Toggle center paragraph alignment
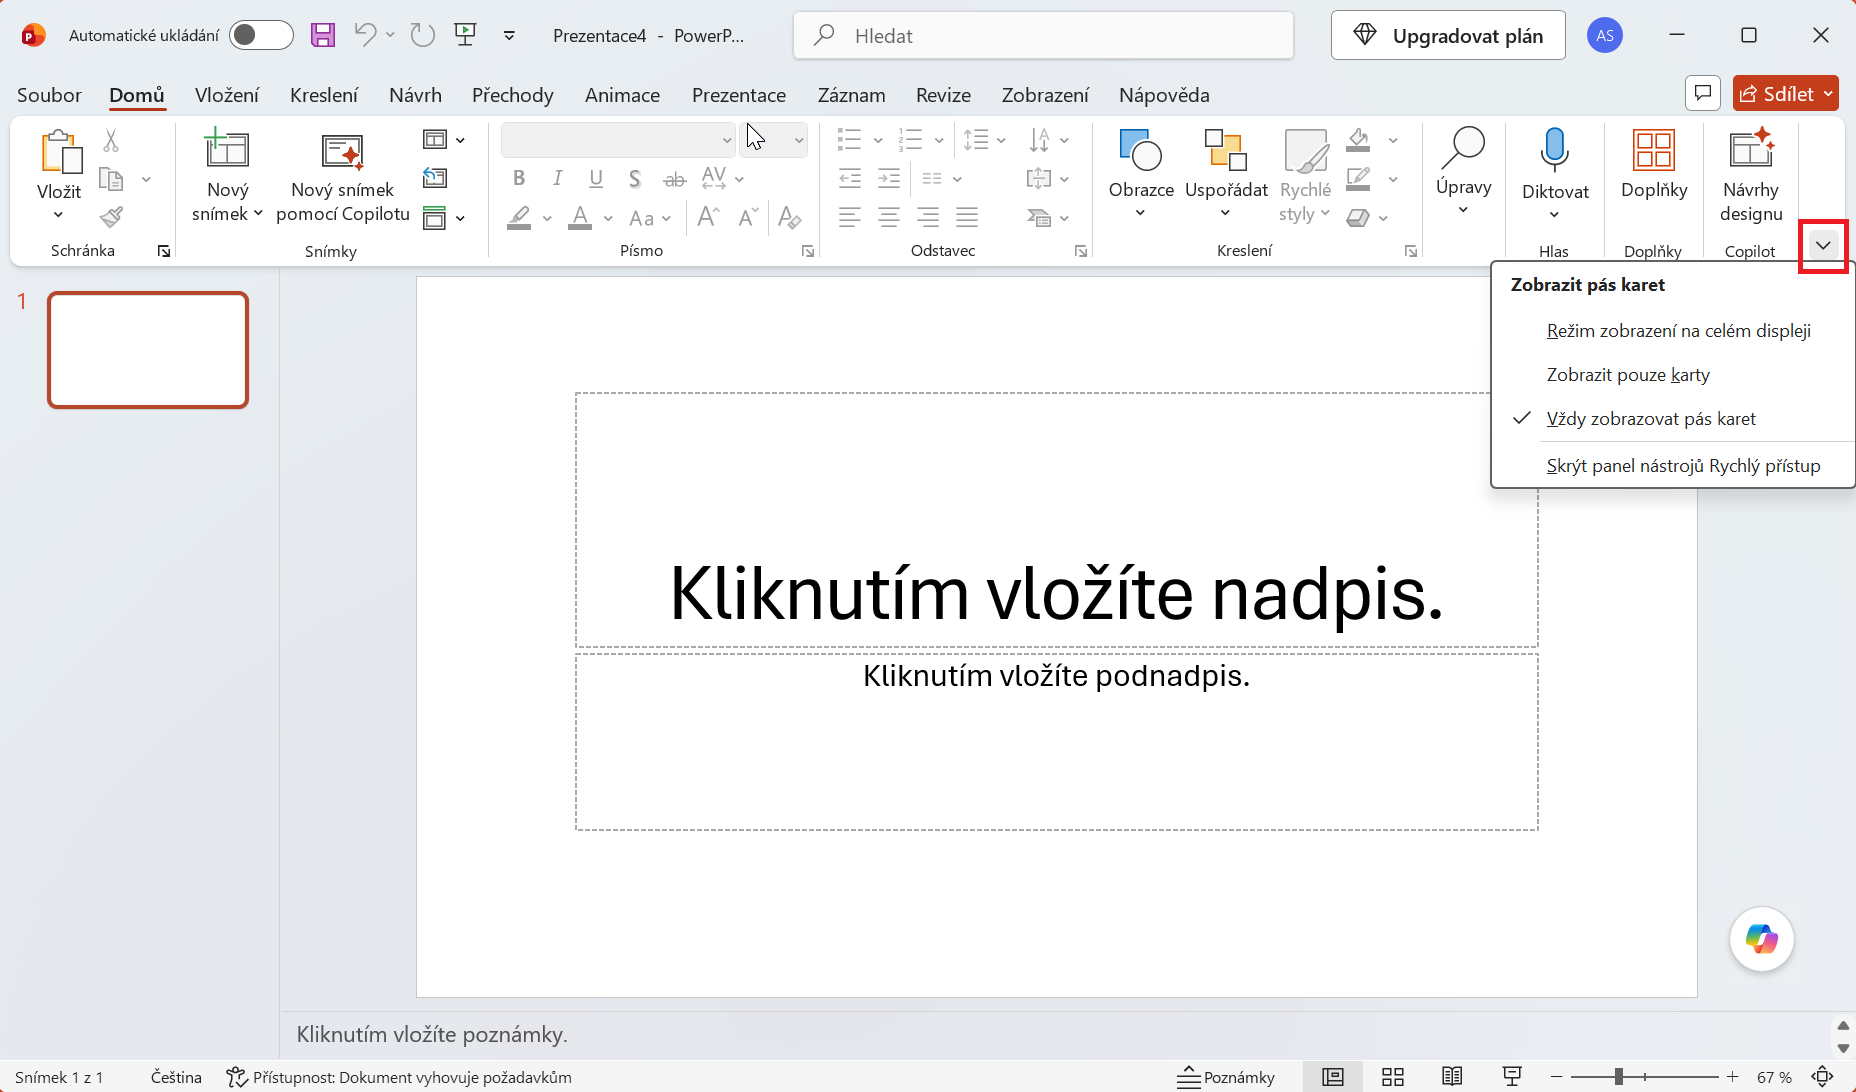 point(889,217)
